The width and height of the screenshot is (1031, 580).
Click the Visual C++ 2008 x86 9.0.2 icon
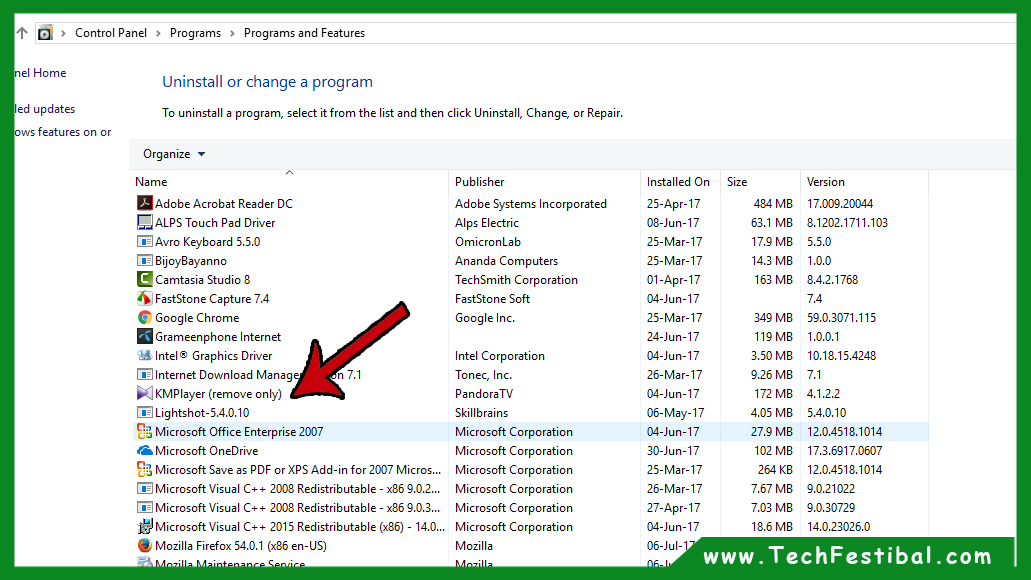pos(145,489)
